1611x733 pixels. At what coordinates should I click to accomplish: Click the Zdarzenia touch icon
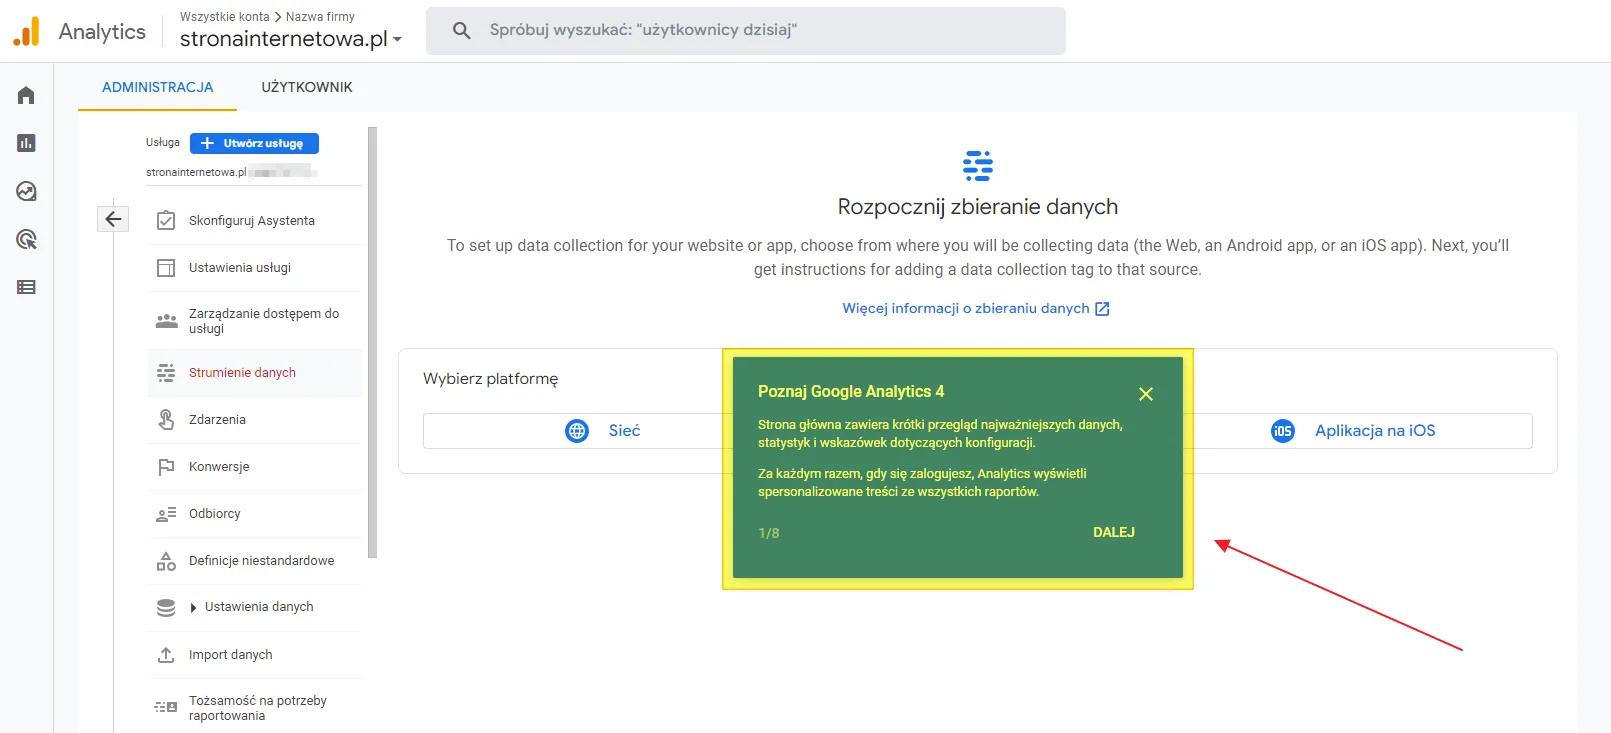click(x=166, y=420)
